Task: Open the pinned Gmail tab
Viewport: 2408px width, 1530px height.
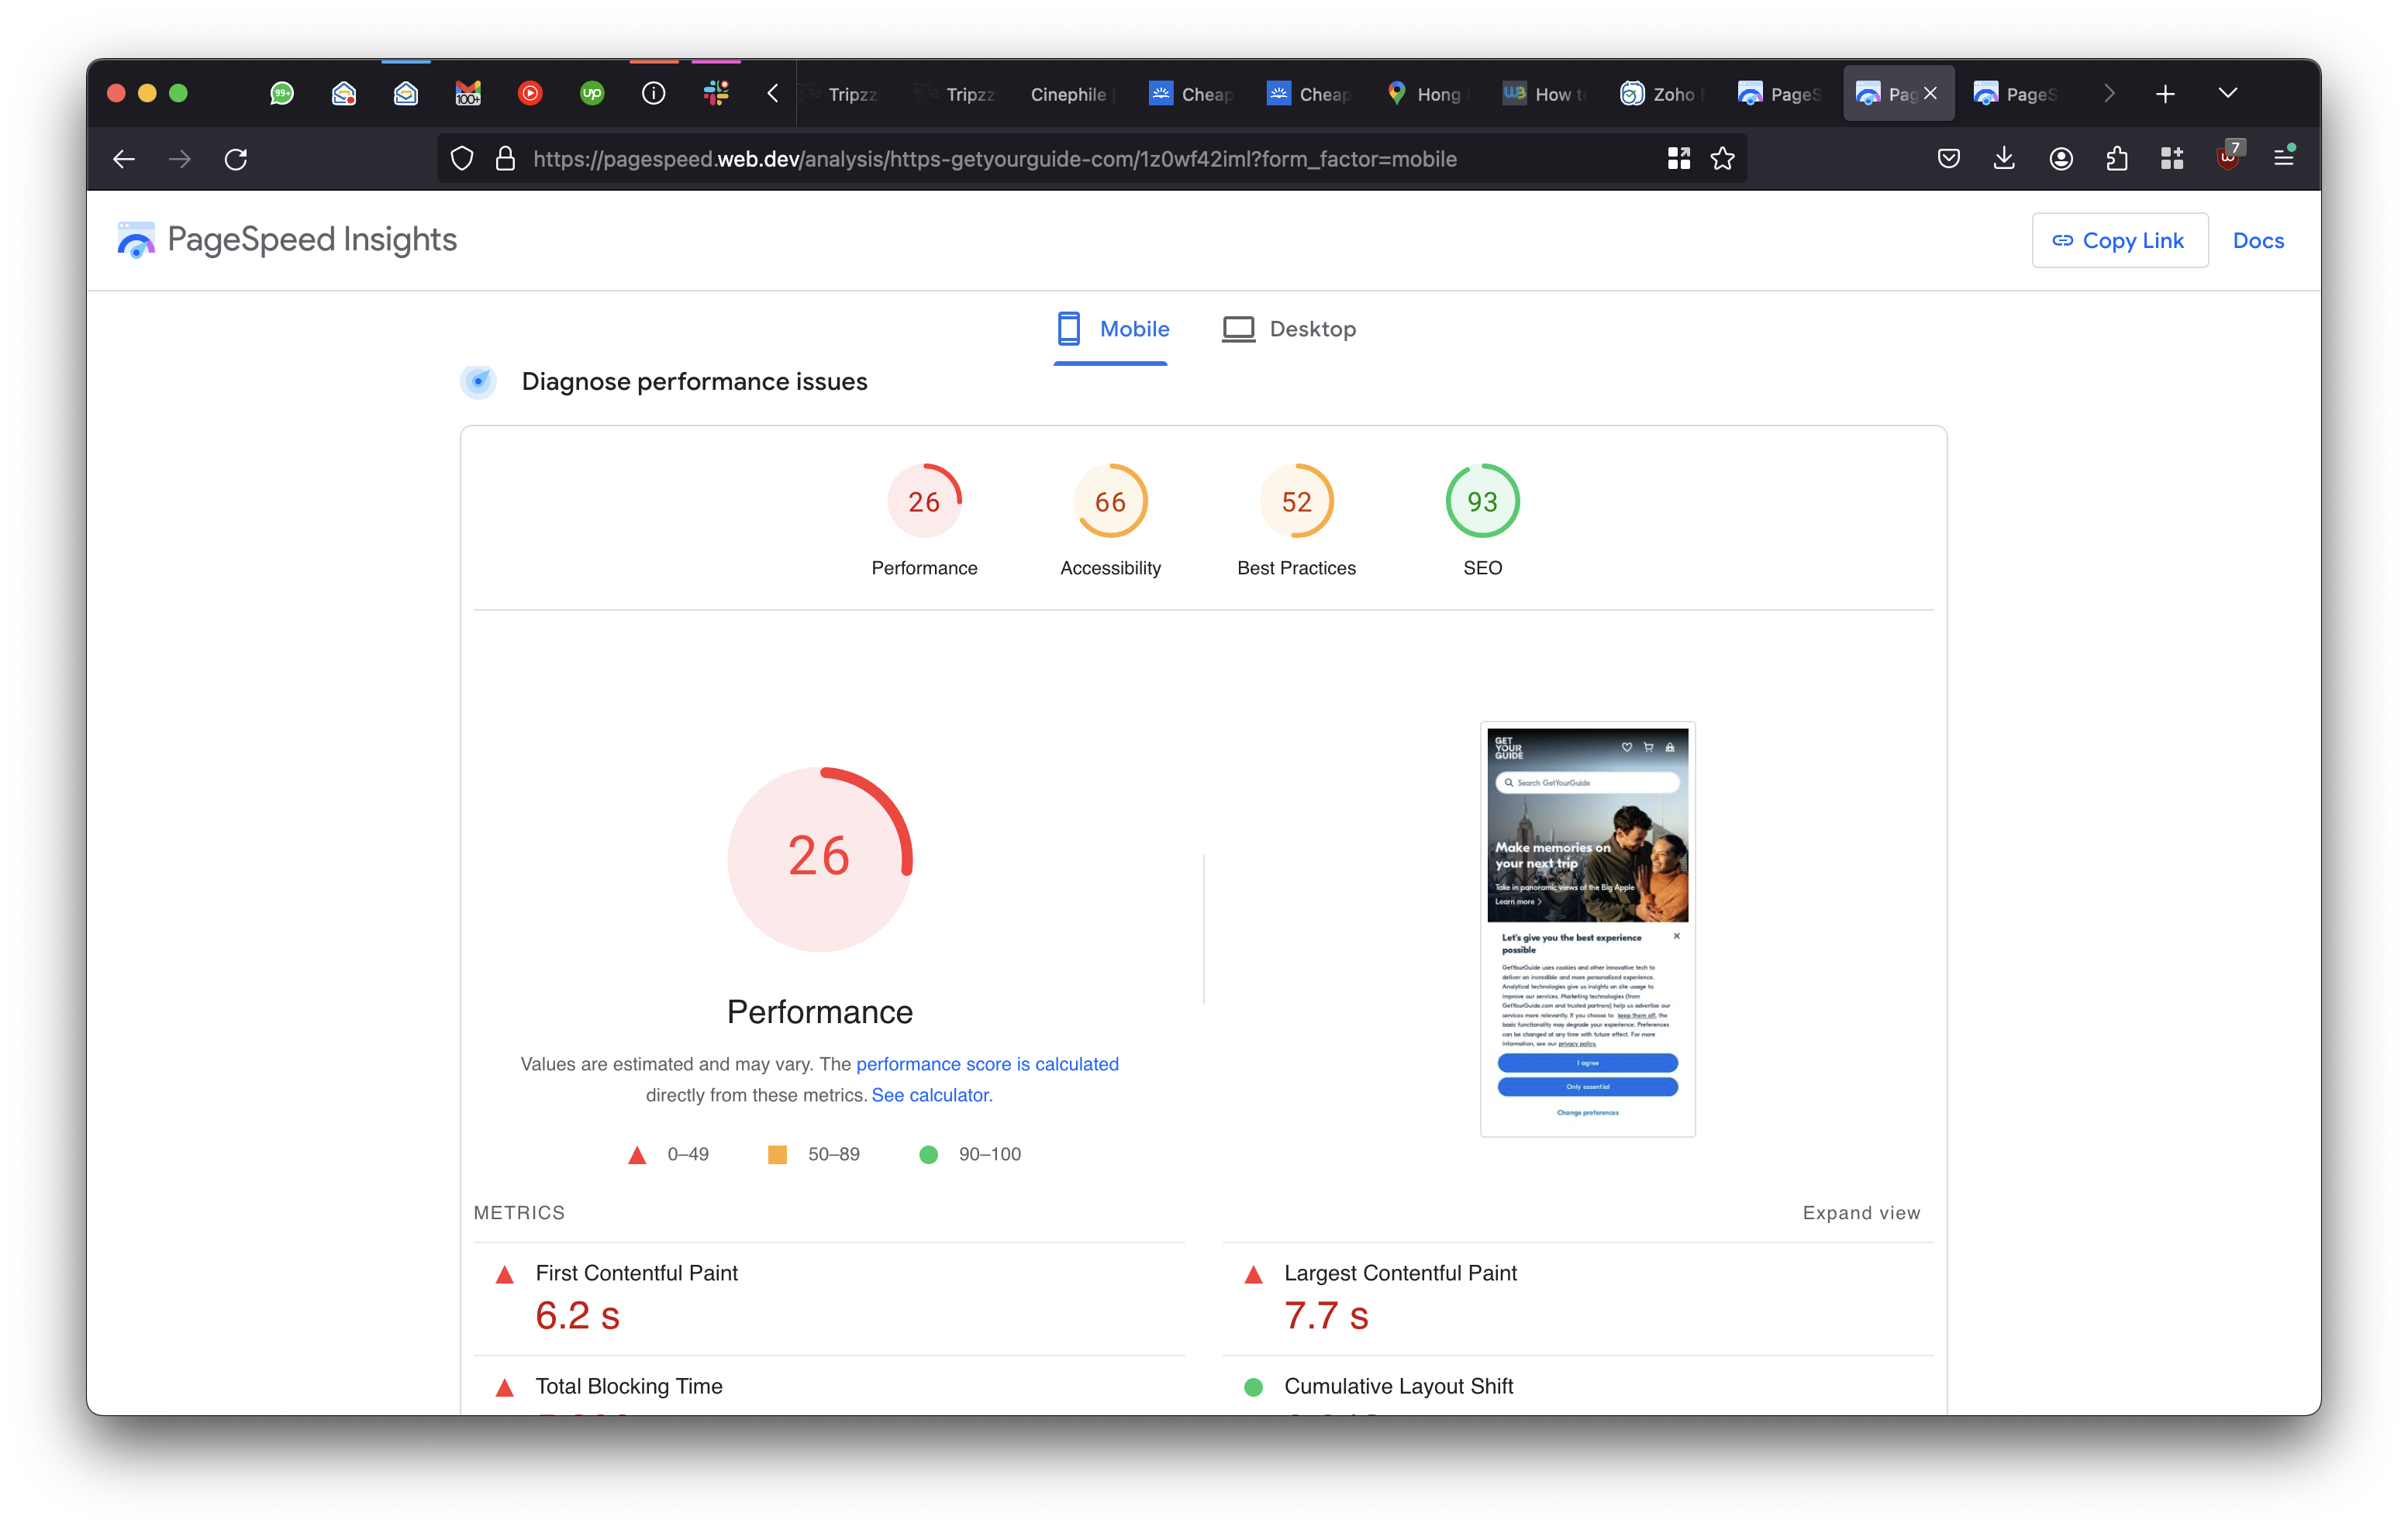Action: 468,94
